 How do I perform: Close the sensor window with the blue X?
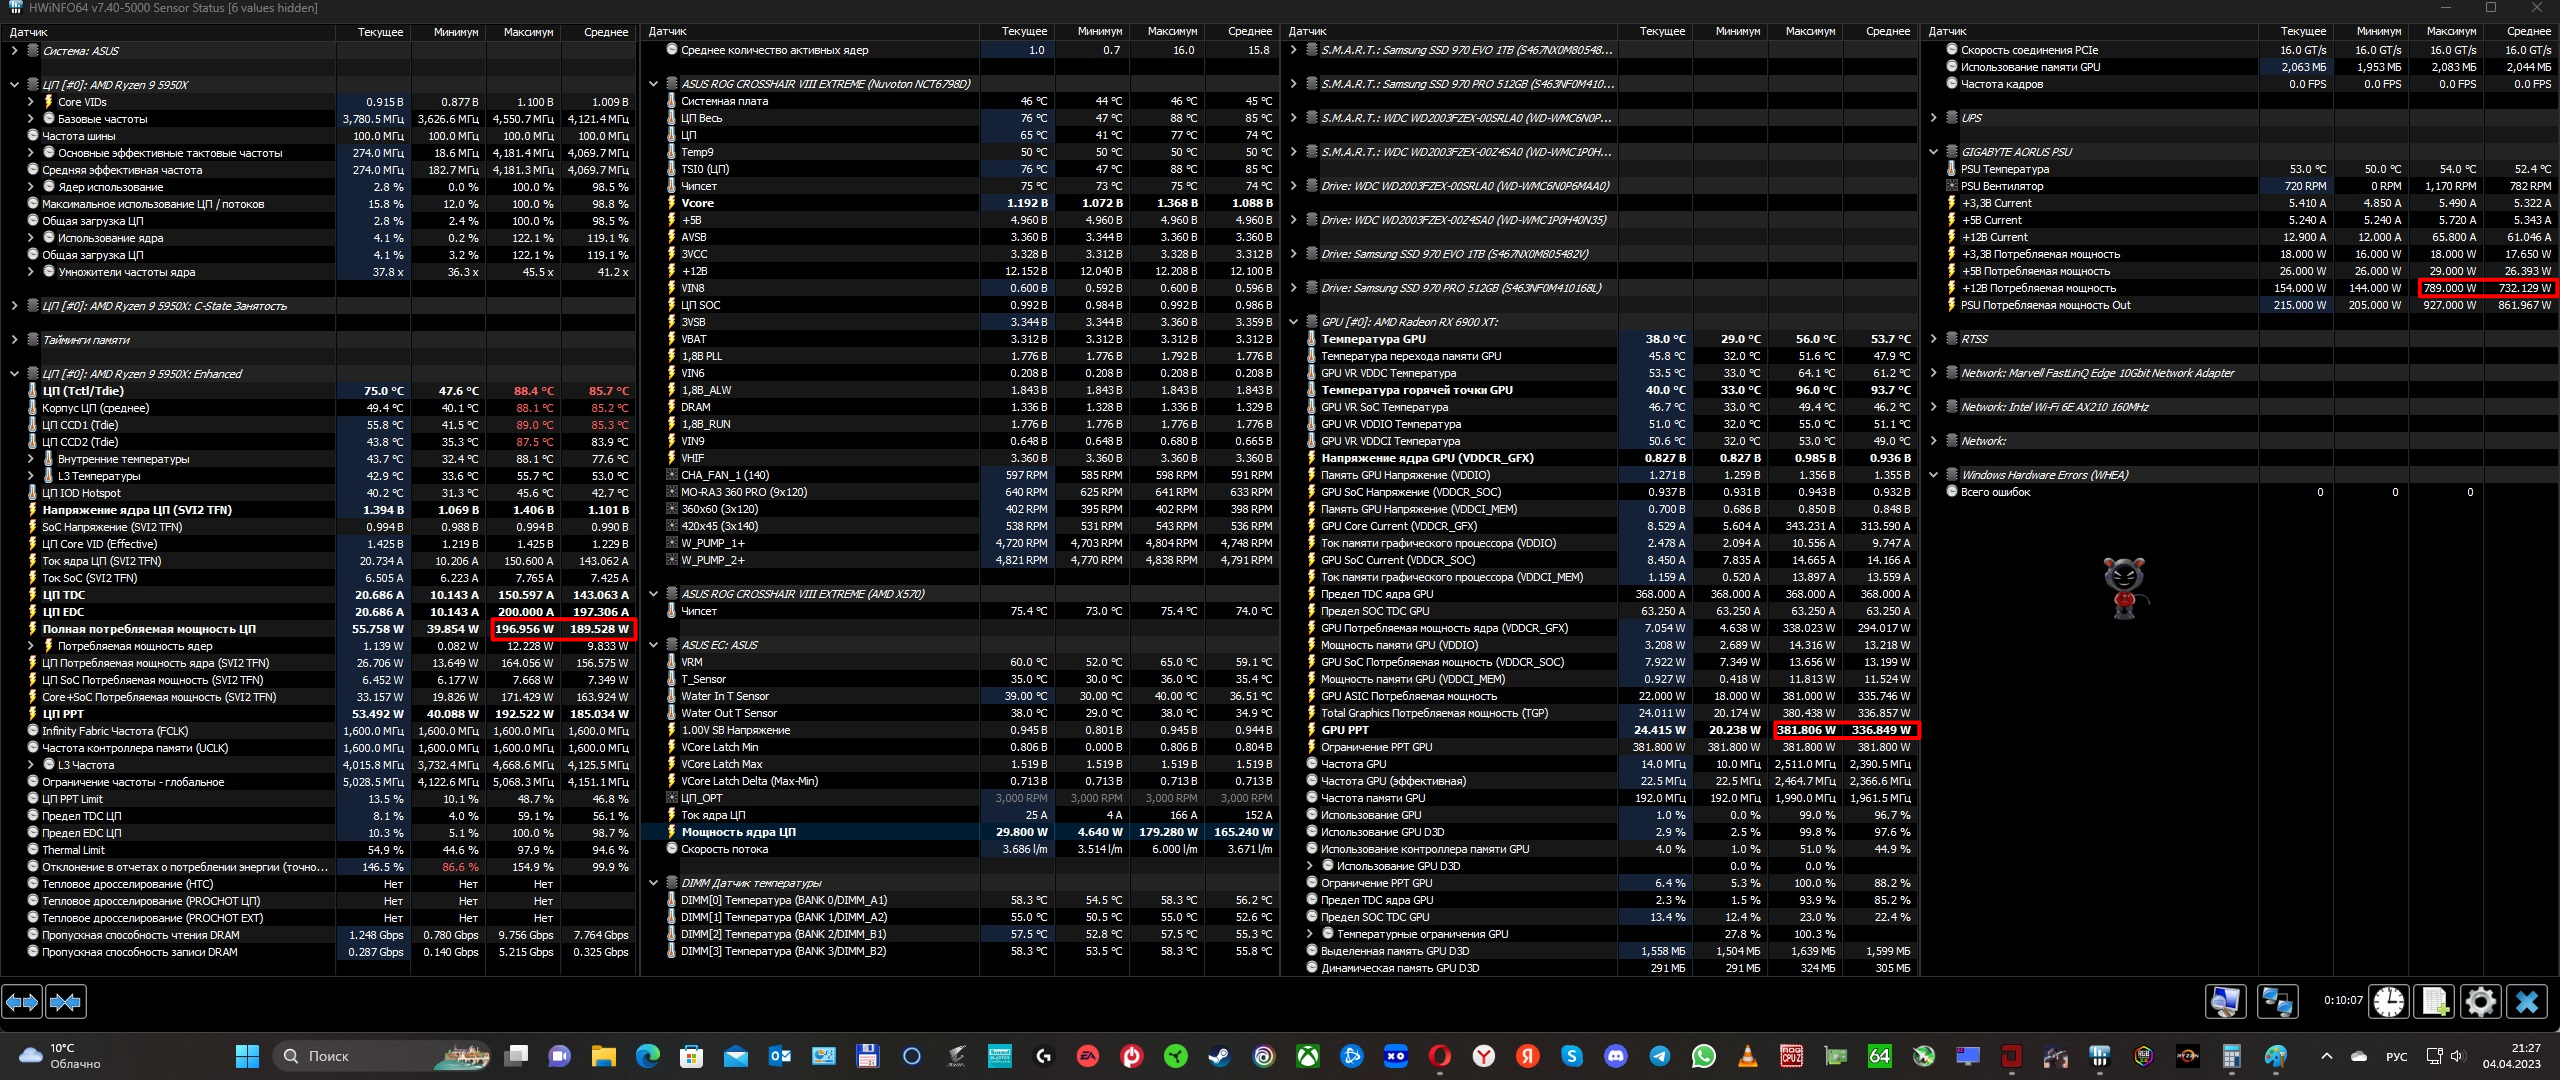point(2527,1001)
